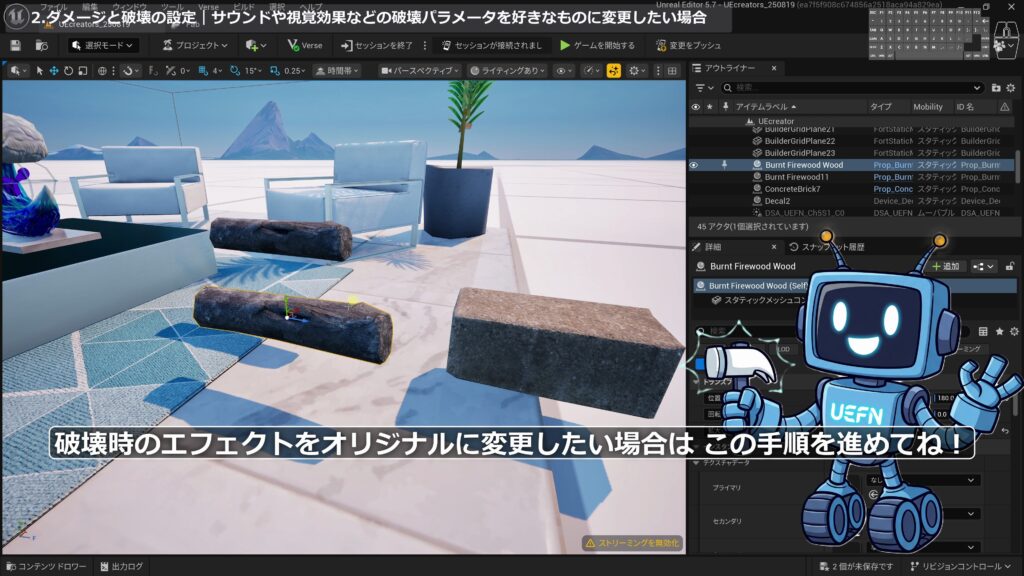Click the Save icon in the main toolbar
The image size is (1024, 576).
16,45
